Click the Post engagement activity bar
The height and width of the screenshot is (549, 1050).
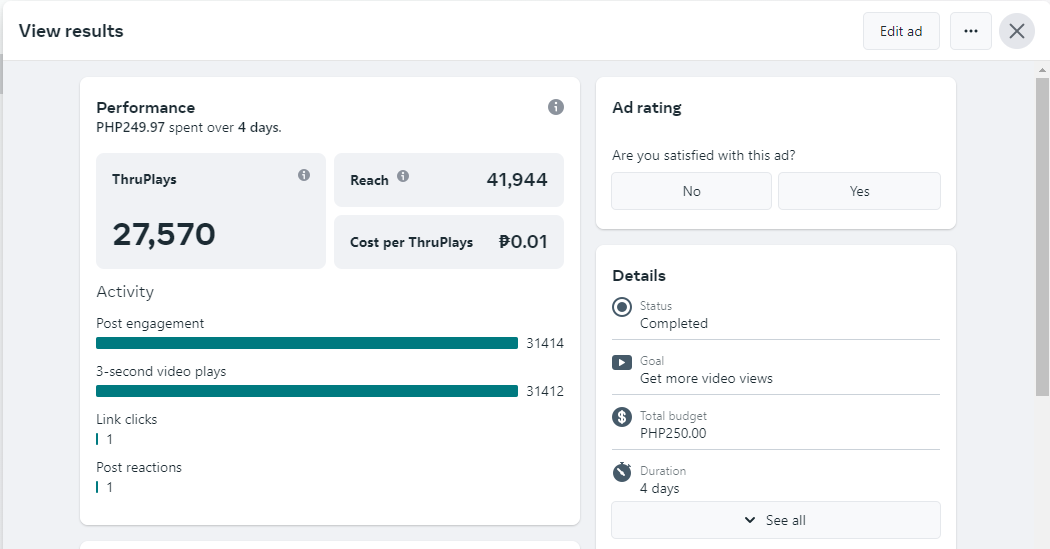[x=307, y=343]
